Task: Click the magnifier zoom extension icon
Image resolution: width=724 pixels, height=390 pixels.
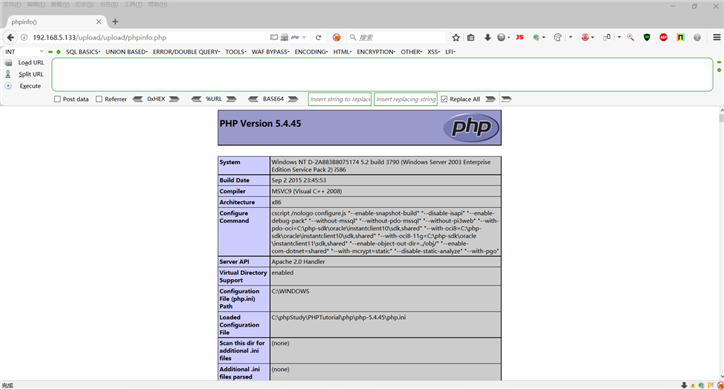Action: (x=630, y=37)
